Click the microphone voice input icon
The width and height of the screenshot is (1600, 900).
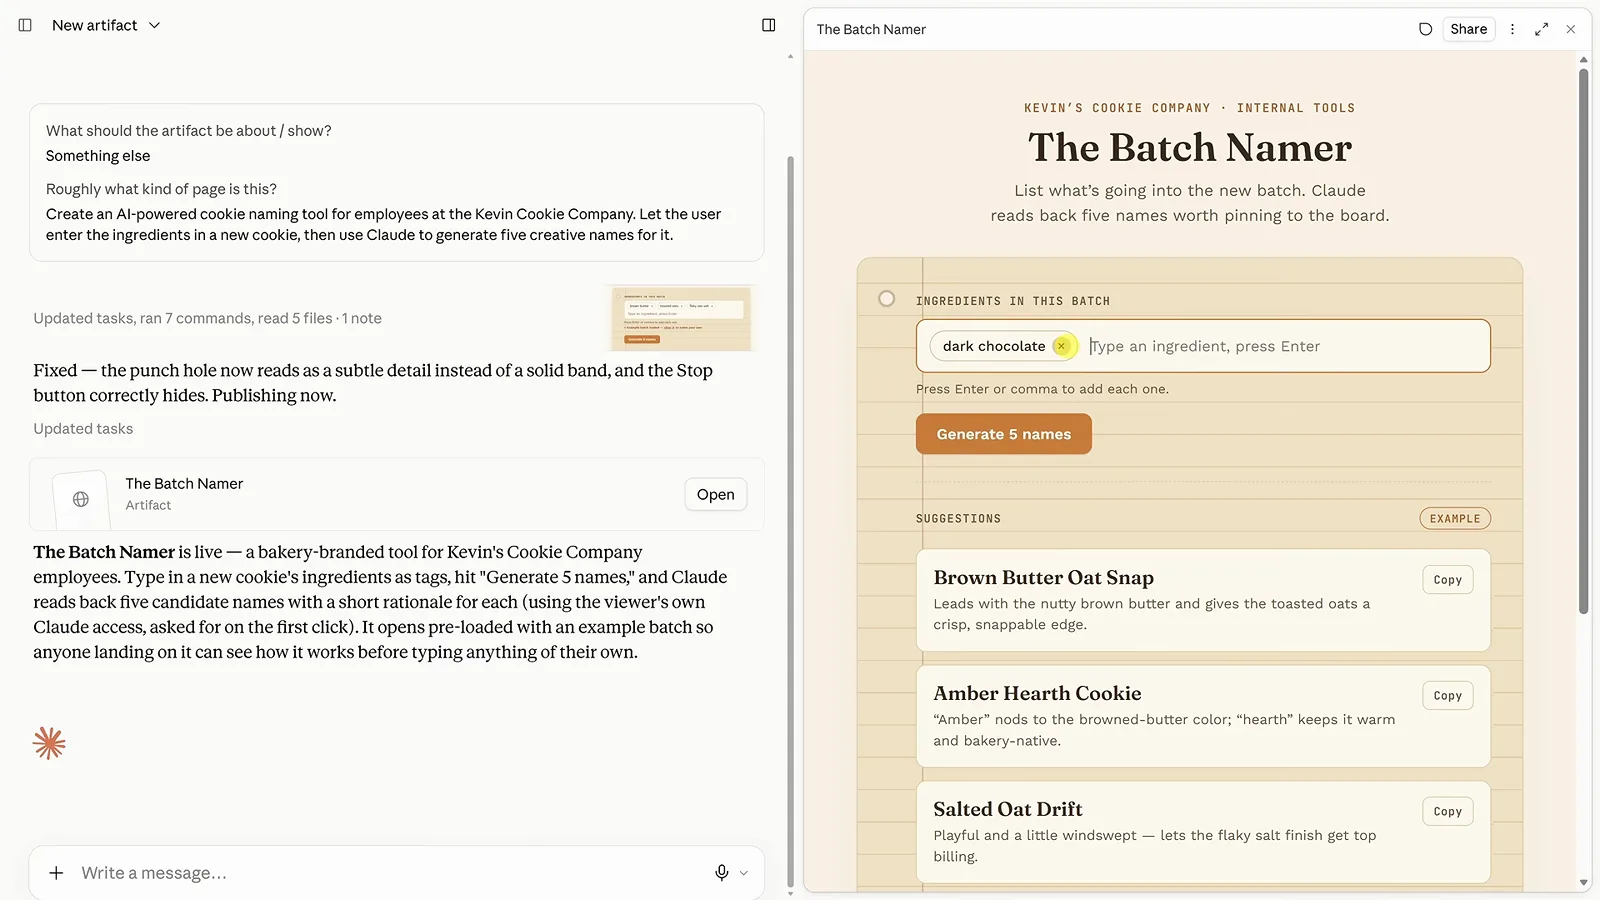click(x=721, y=873)
